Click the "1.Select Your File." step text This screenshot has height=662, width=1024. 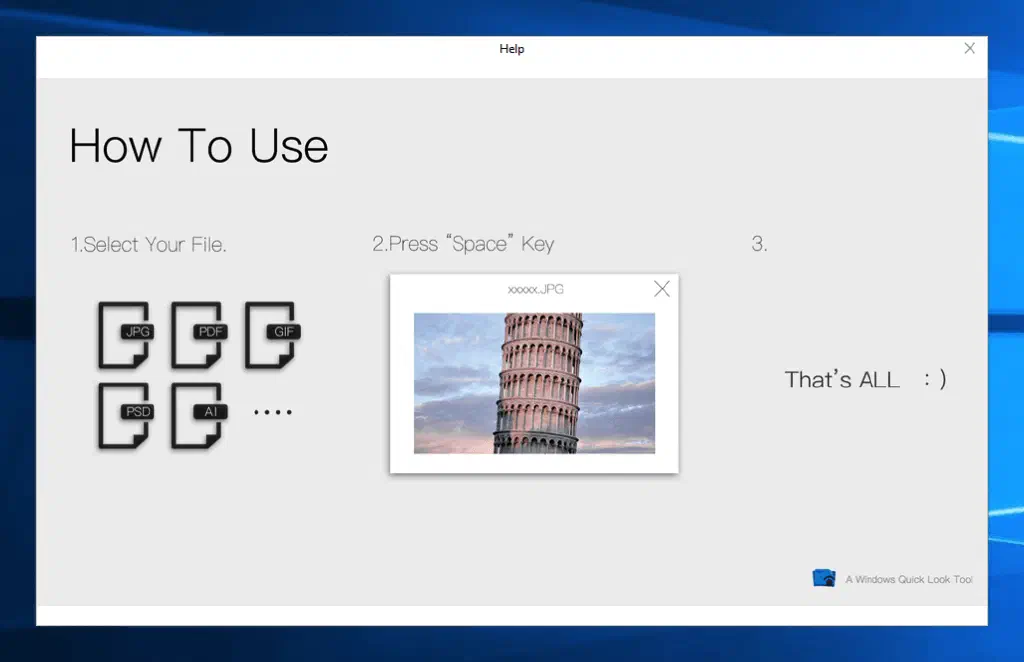(148, 244)
